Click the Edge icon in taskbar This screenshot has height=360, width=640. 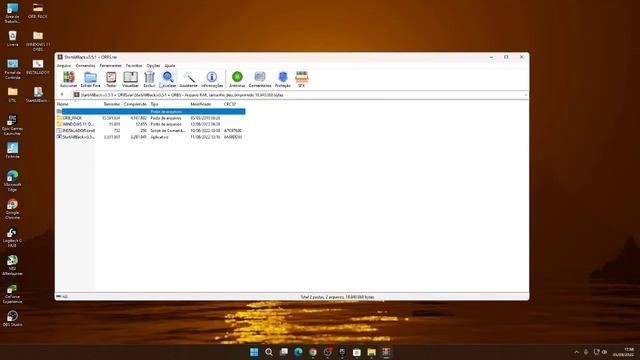(x=298, y=352)
